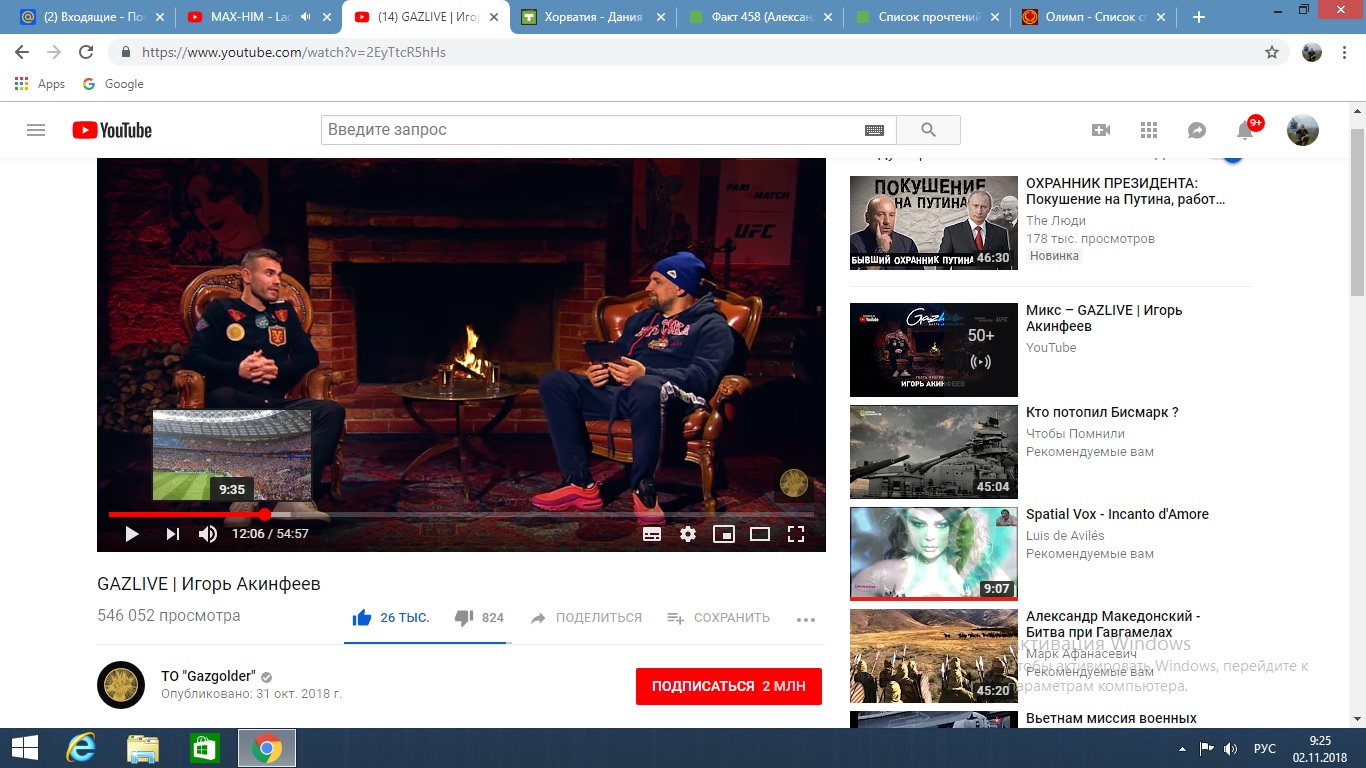Open the Apps bookmarks shortcut
Image resolution: width=1366 pixels, height=768 pixels.
(x=40, y=84)
